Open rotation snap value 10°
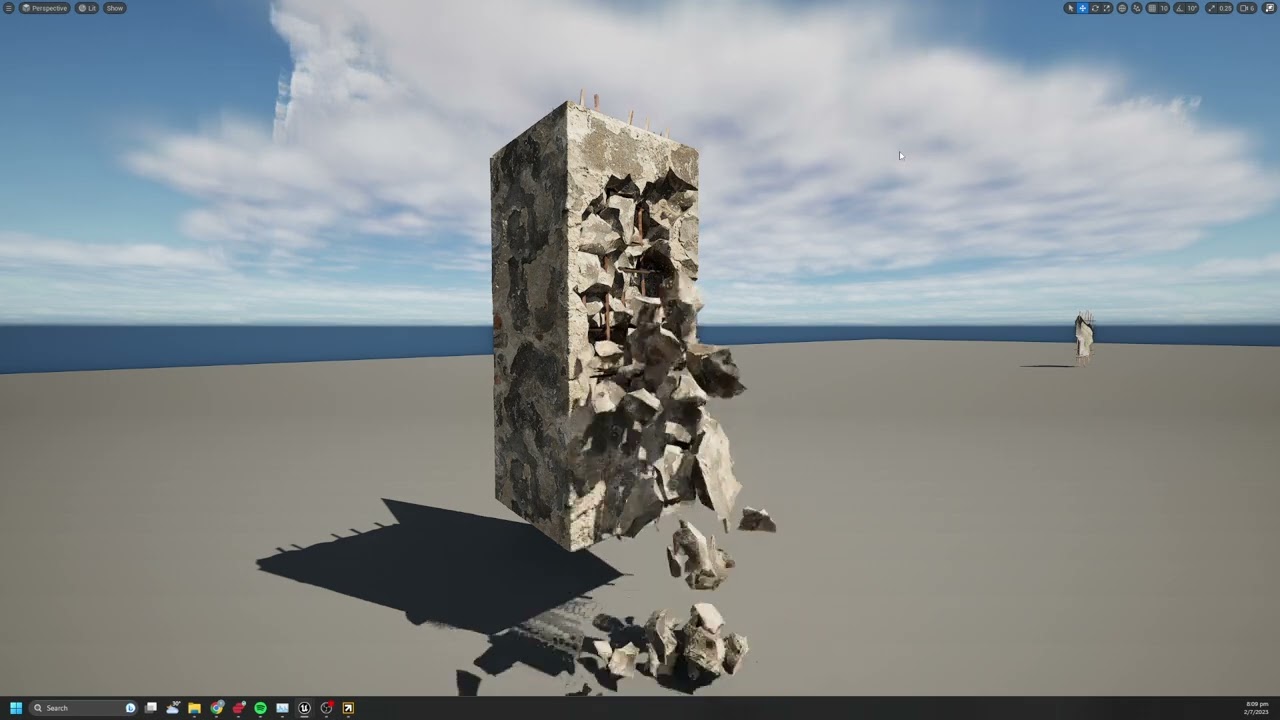The height and width of the screenshot is (720, 1280). click(x=1191, y=8)
